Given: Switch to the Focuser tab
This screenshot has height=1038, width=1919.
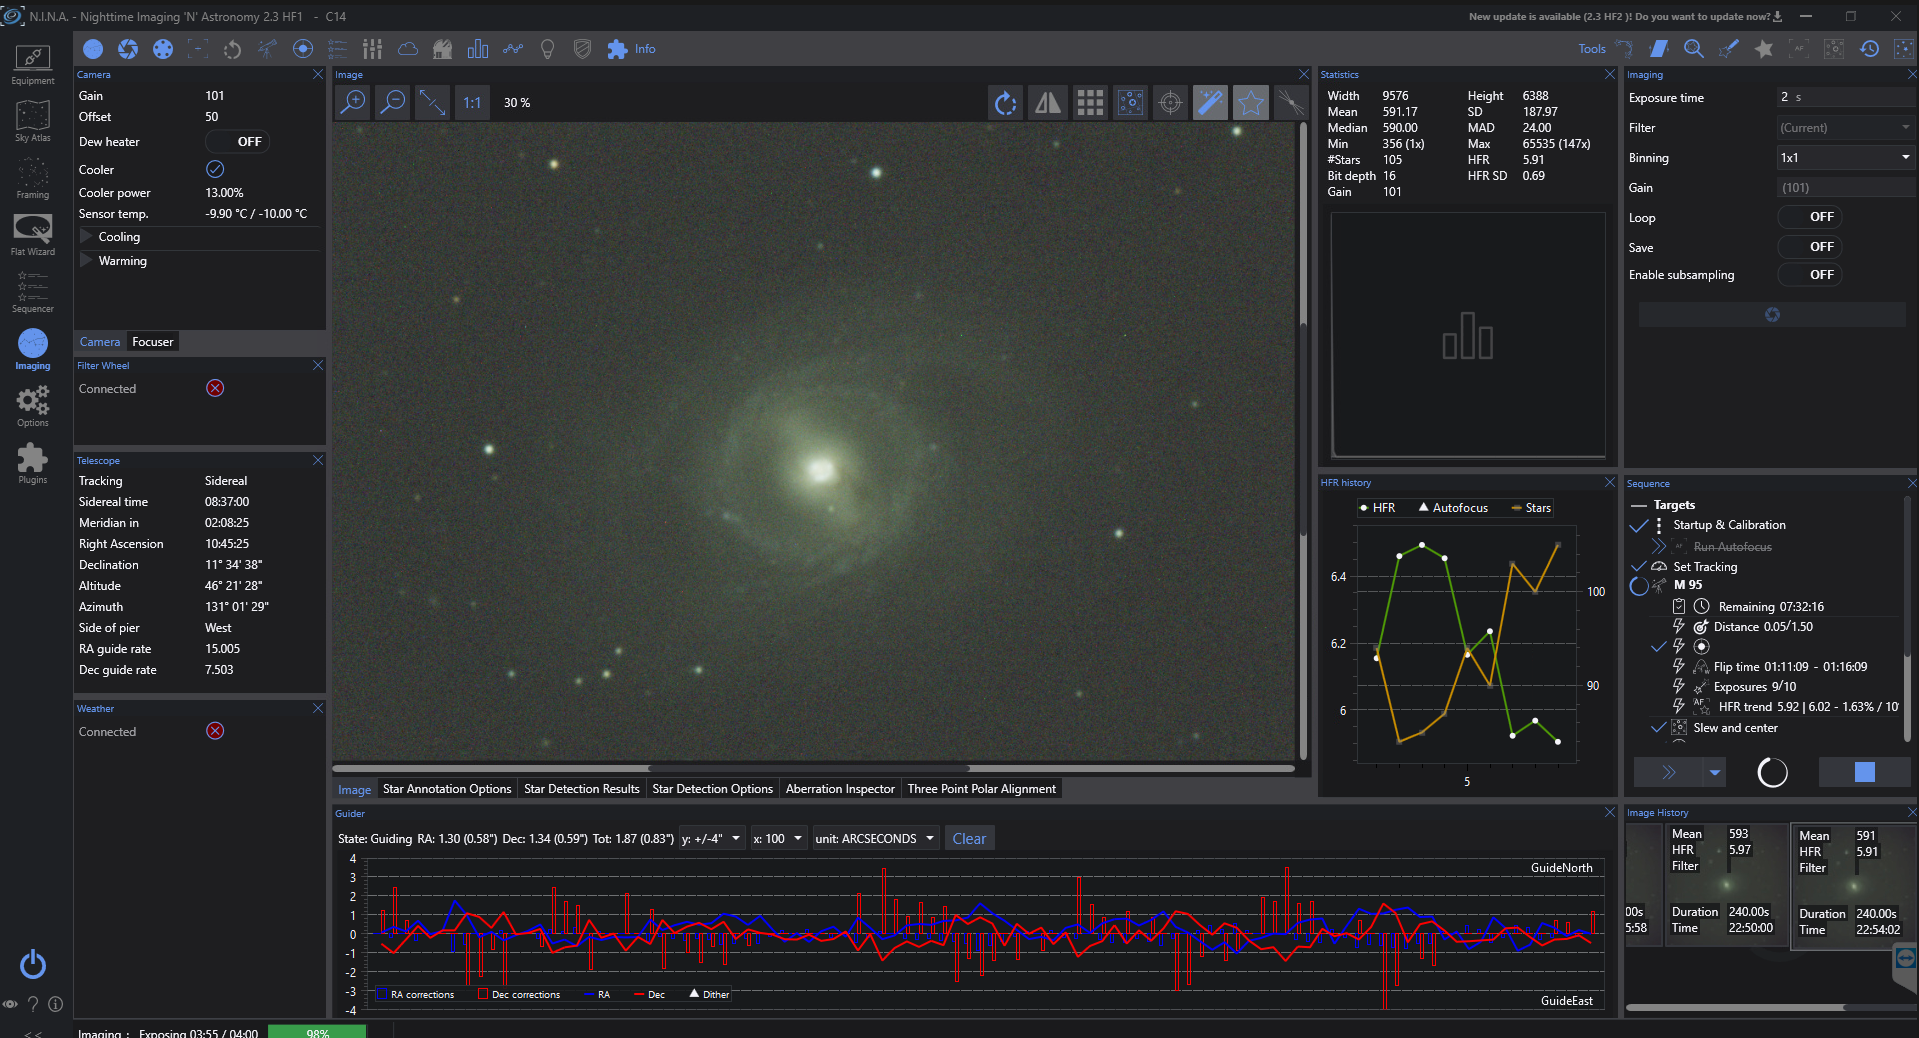Looking at the screenshot, I should 152,342.
